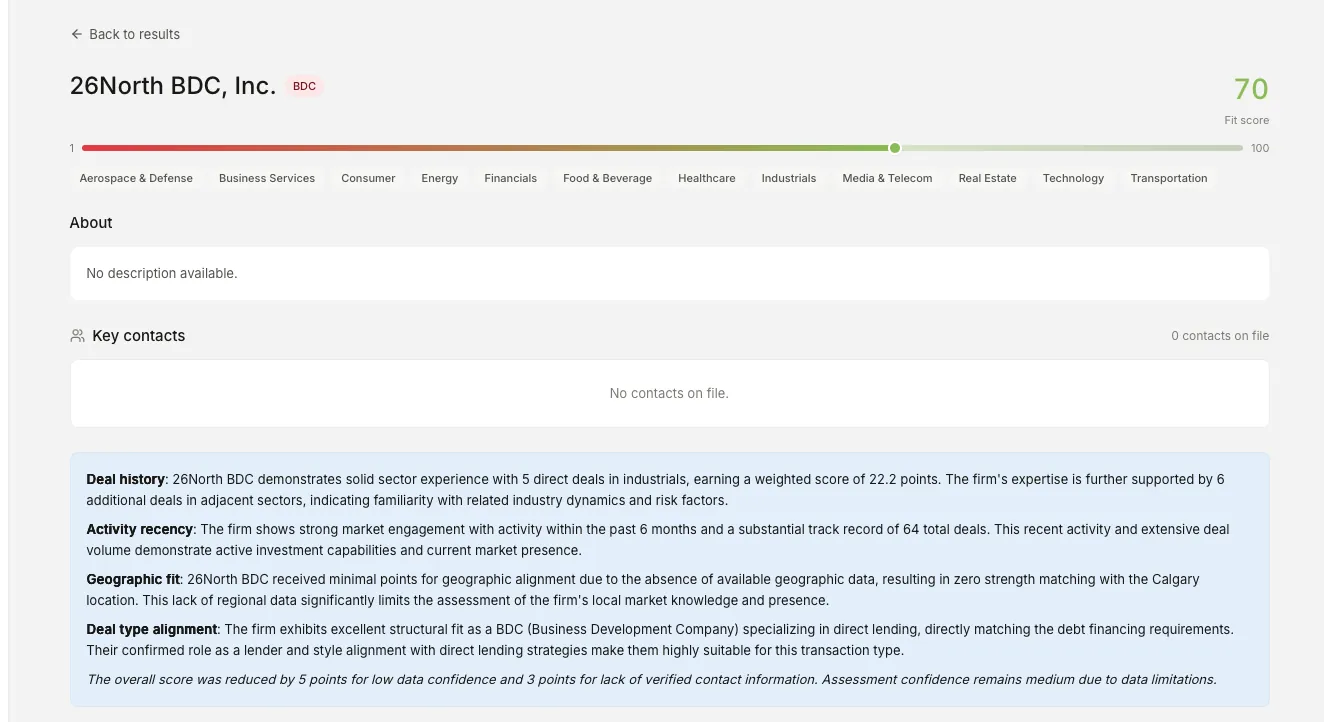This screenshot has width=1324, height=722.
Task: Select the Business Services sector
Action: click(x=266, y=178)
